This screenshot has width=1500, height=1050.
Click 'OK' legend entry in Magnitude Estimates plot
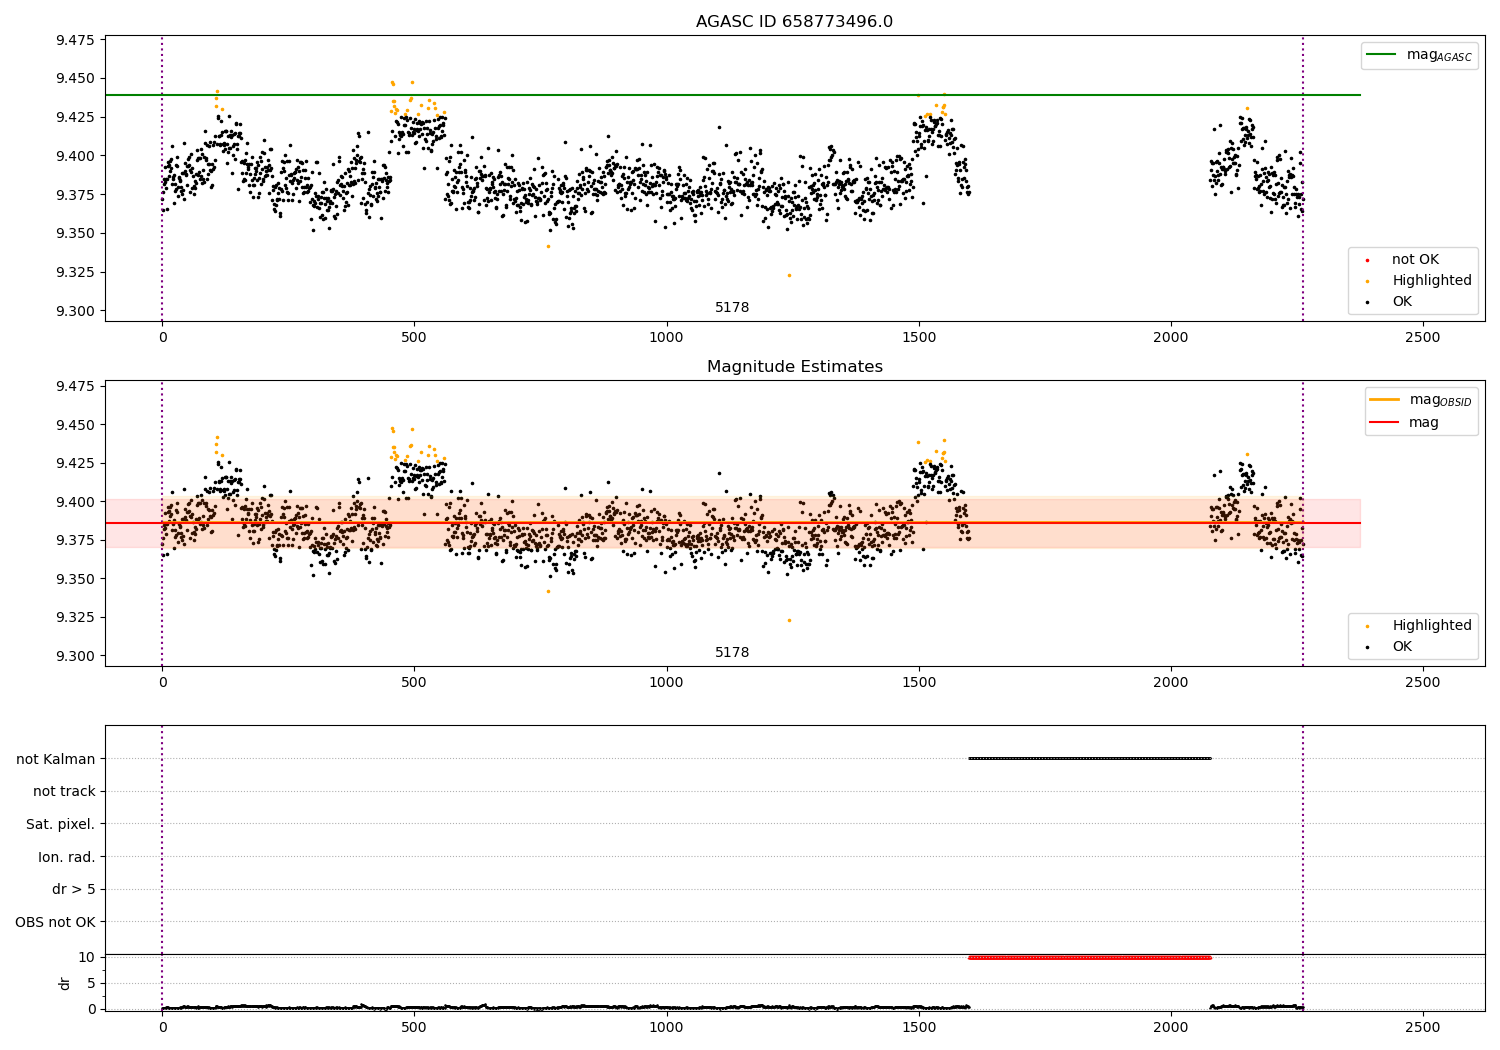coord(1390,646)
